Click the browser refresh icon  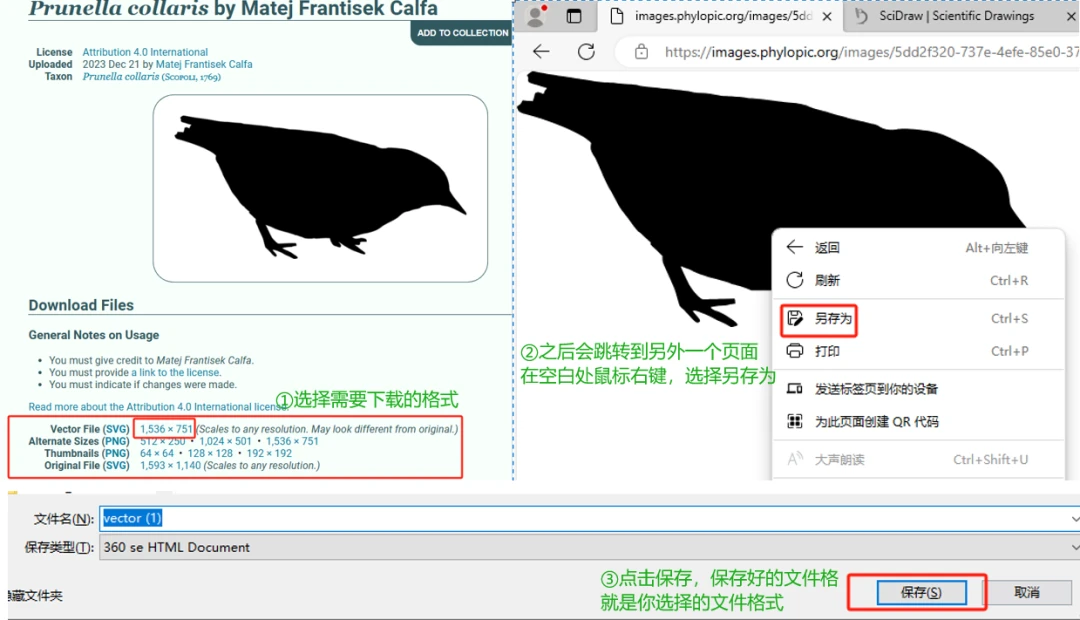point(586,52)
